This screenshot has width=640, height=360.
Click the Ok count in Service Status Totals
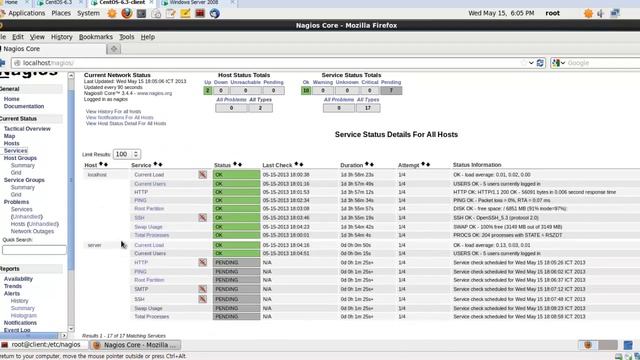click(306, 91)
